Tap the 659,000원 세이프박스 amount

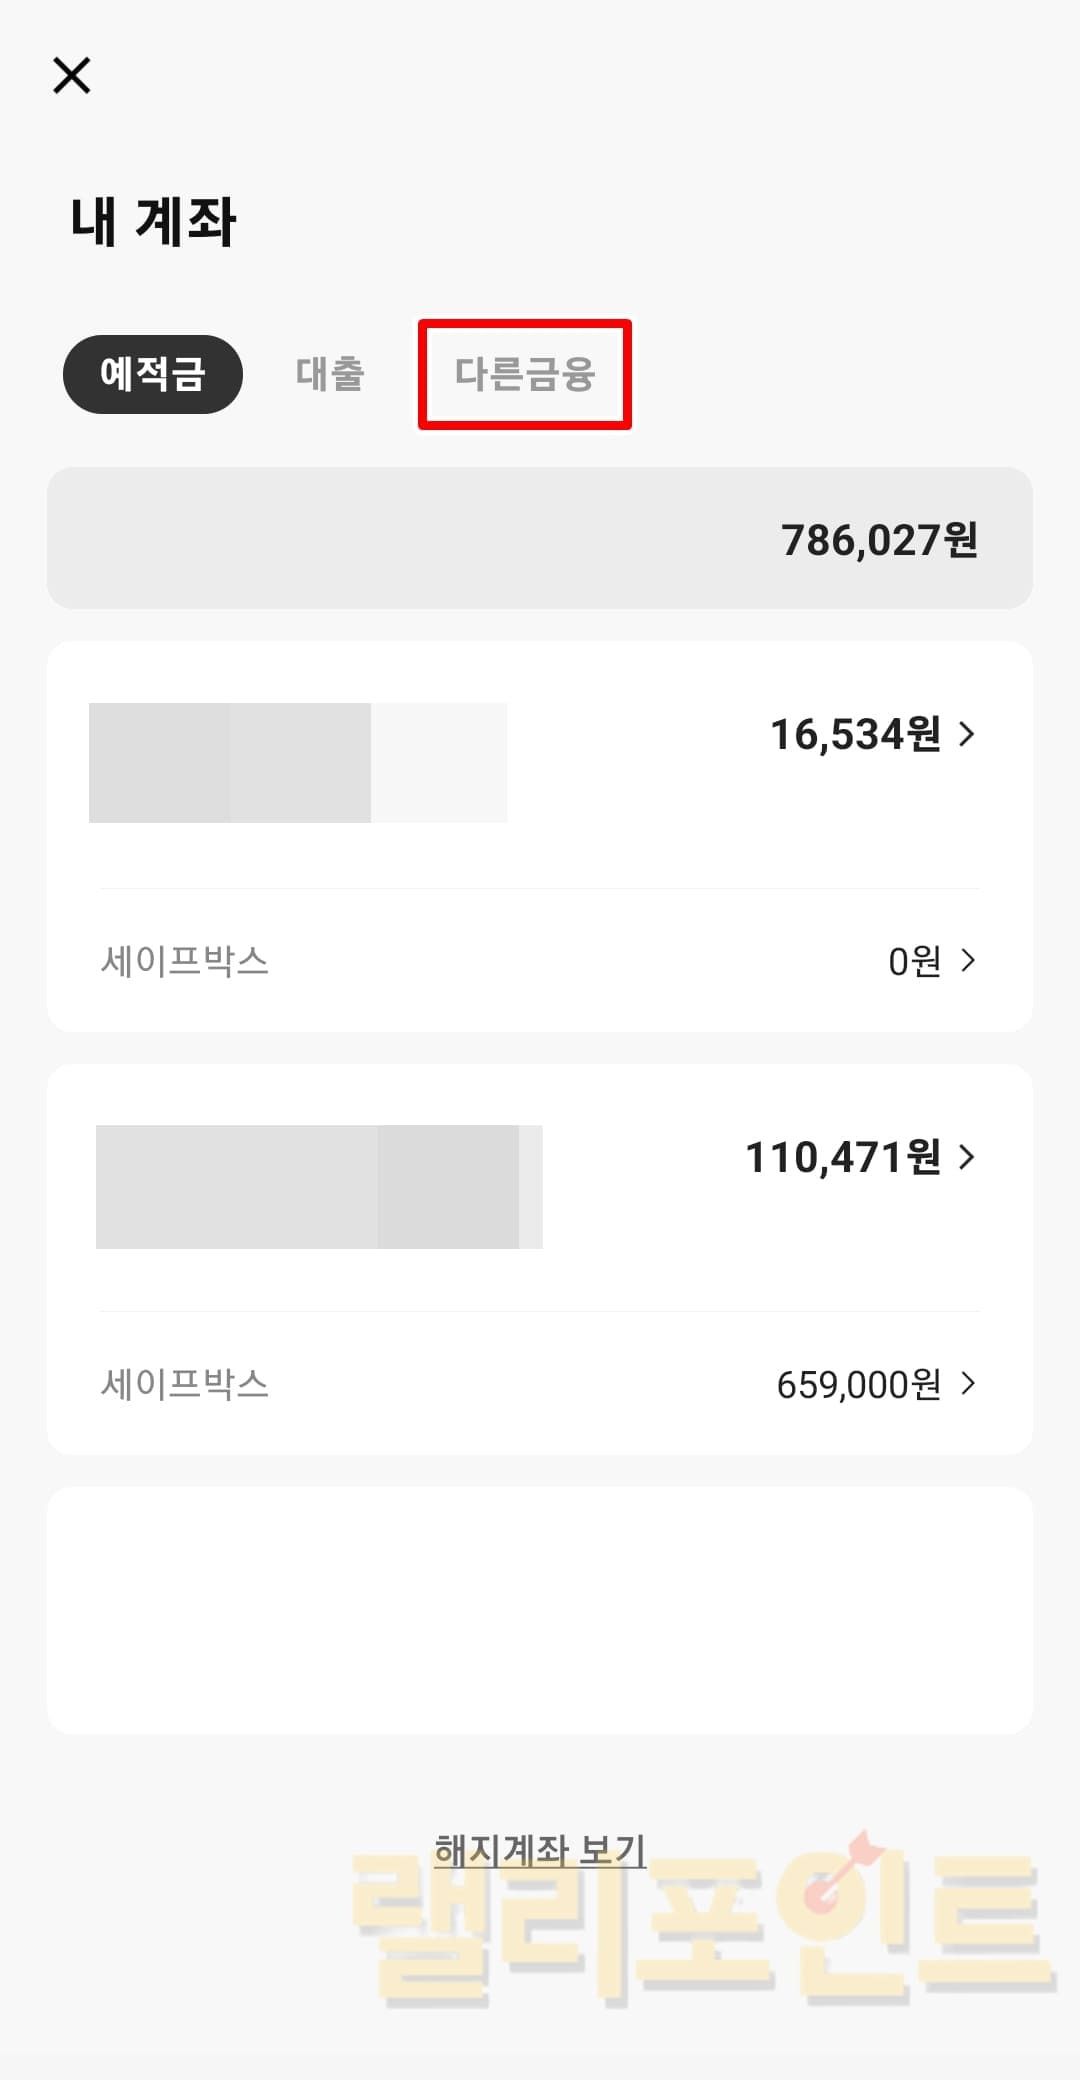pos(858,1385)
